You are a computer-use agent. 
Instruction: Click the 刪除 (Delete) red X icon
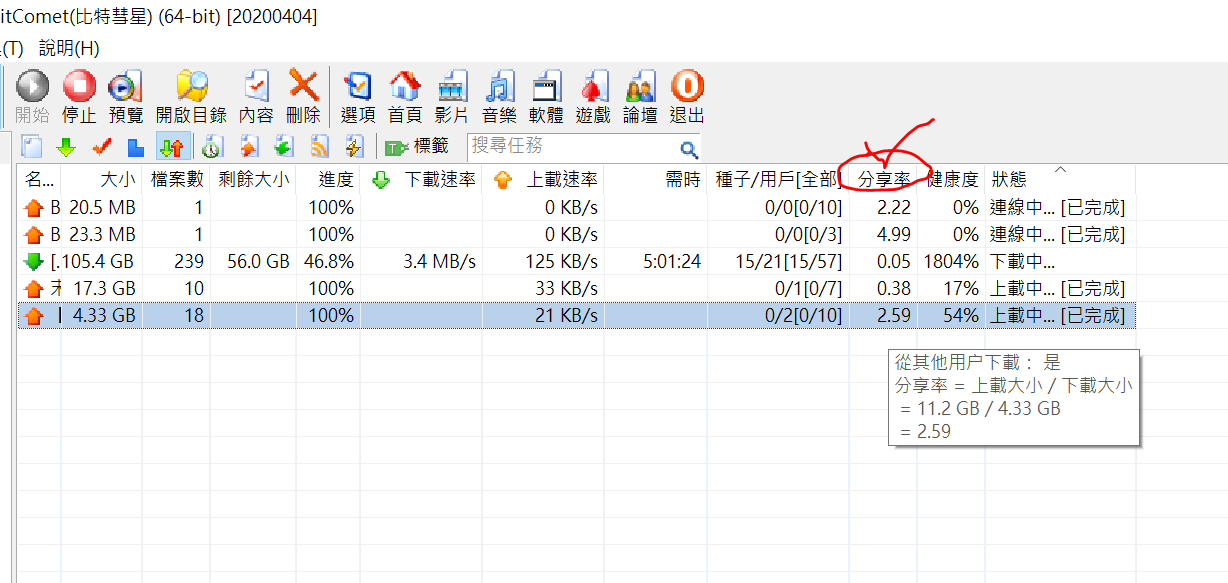[x=303, y=97]
